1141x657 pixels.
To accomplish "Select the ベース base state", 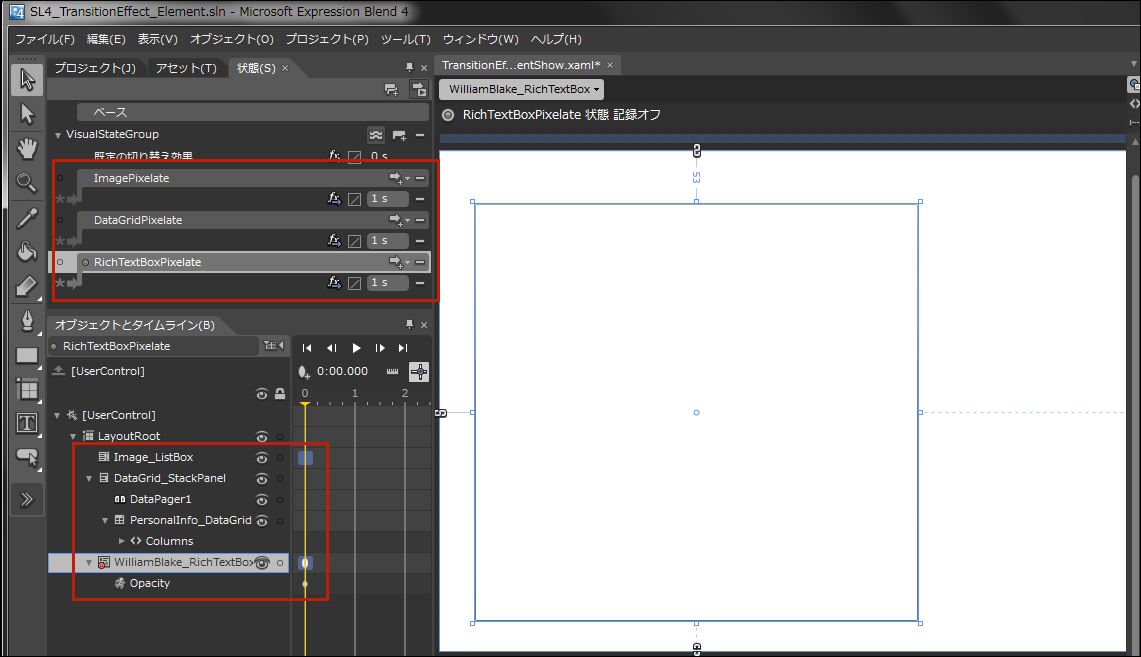I will pyautogui.click(x=253, y=112).
